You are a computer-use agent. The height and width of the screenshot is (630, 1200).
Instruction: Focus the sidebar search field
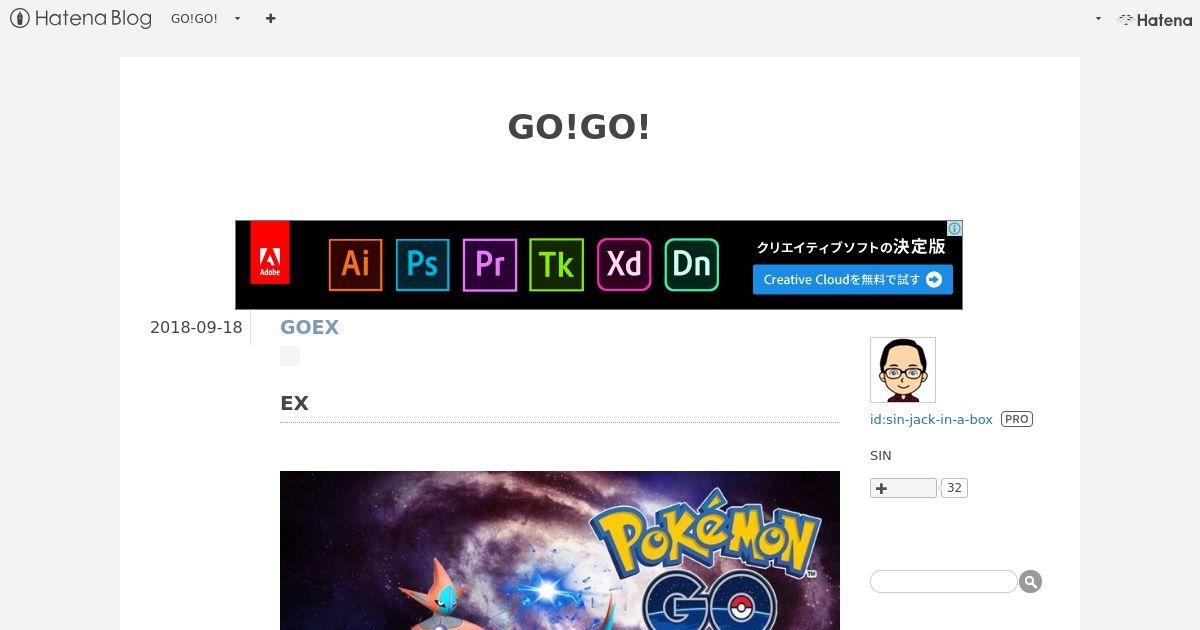point(944,581)
